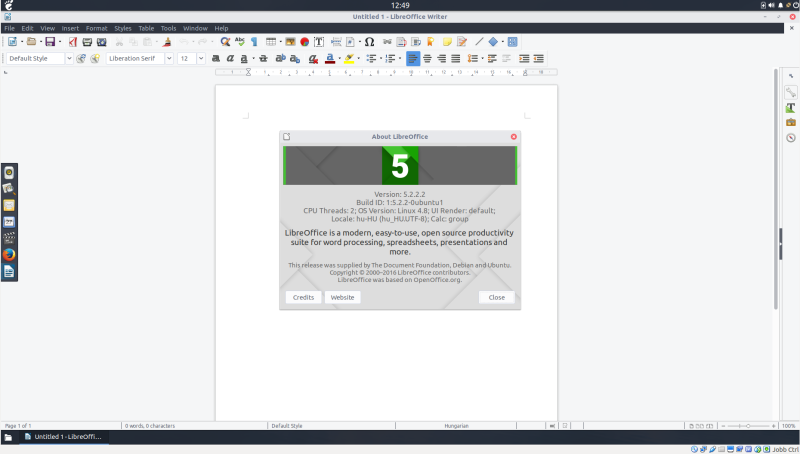Insert a special character with the Omega icon
Viewport: 800px width, 454px height.
(369, 42)
